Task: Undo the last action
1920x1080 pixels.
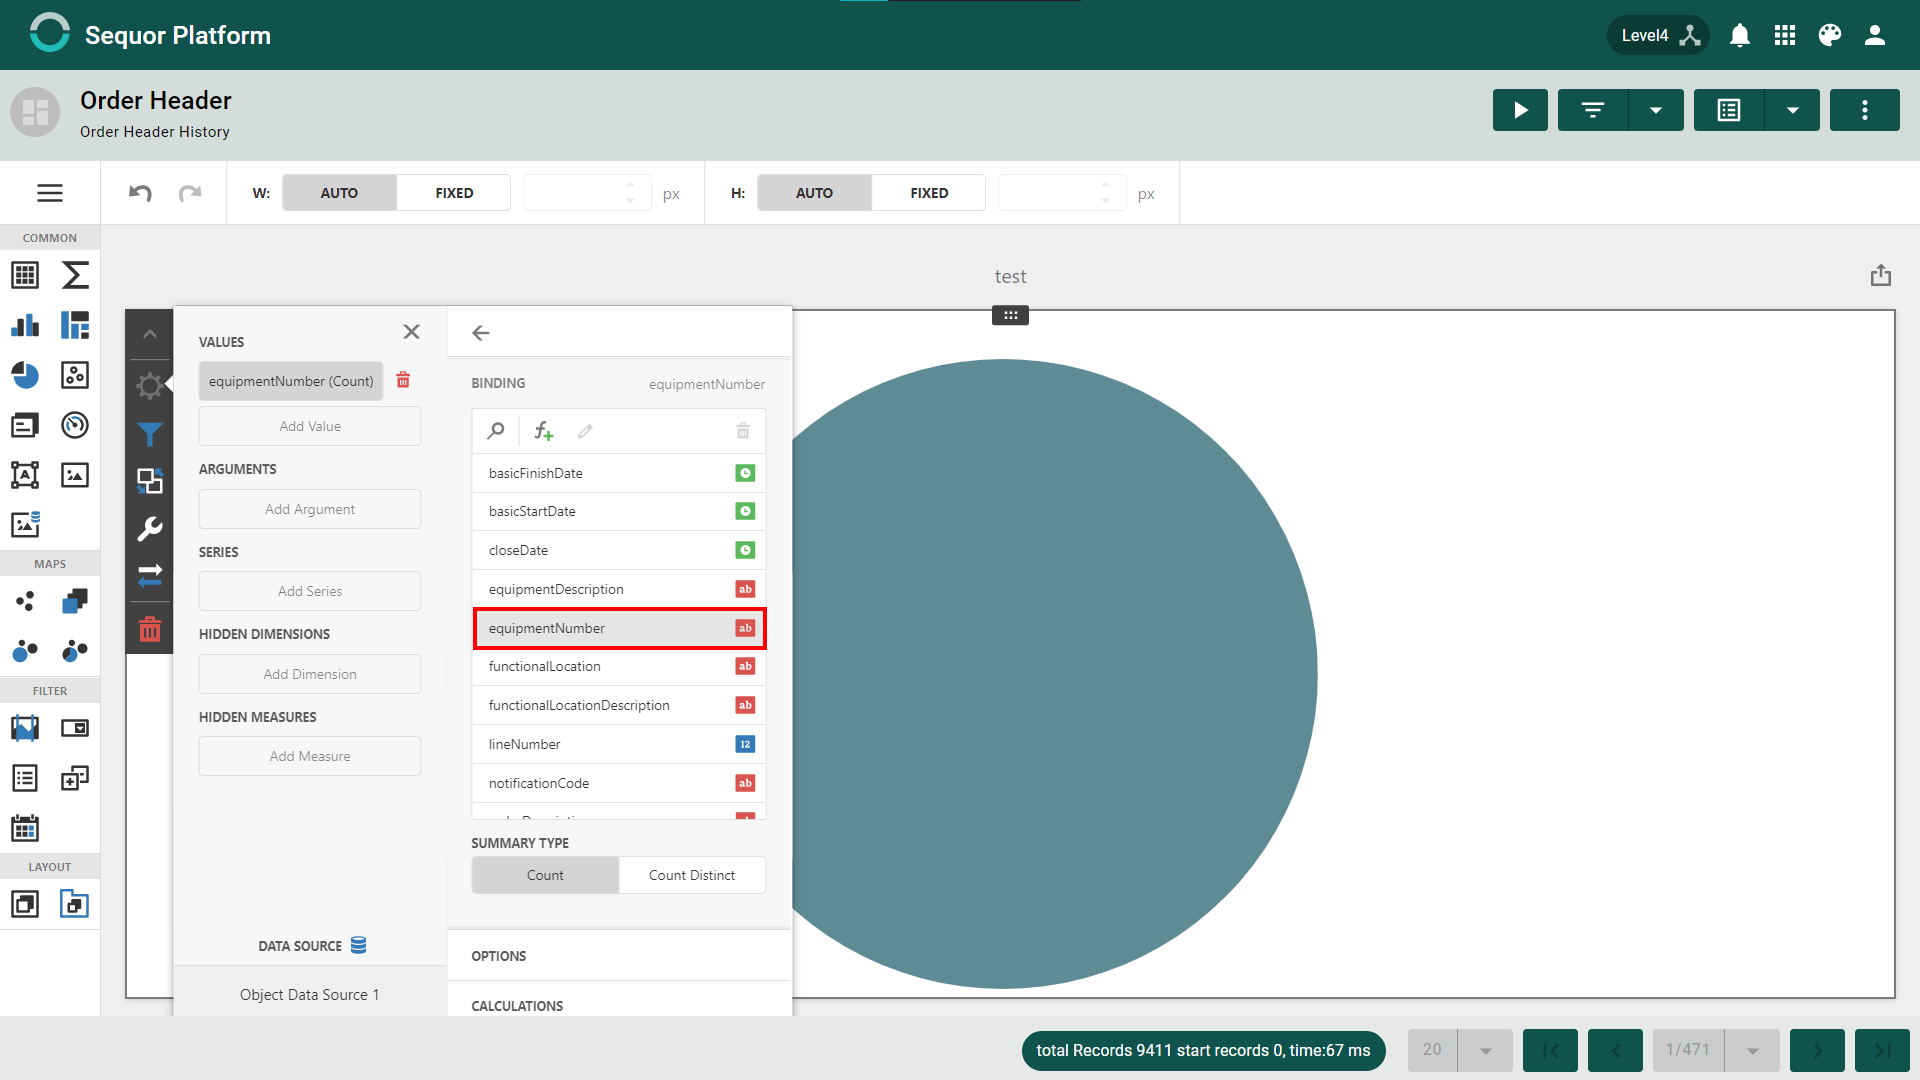Action: [140, 193]
